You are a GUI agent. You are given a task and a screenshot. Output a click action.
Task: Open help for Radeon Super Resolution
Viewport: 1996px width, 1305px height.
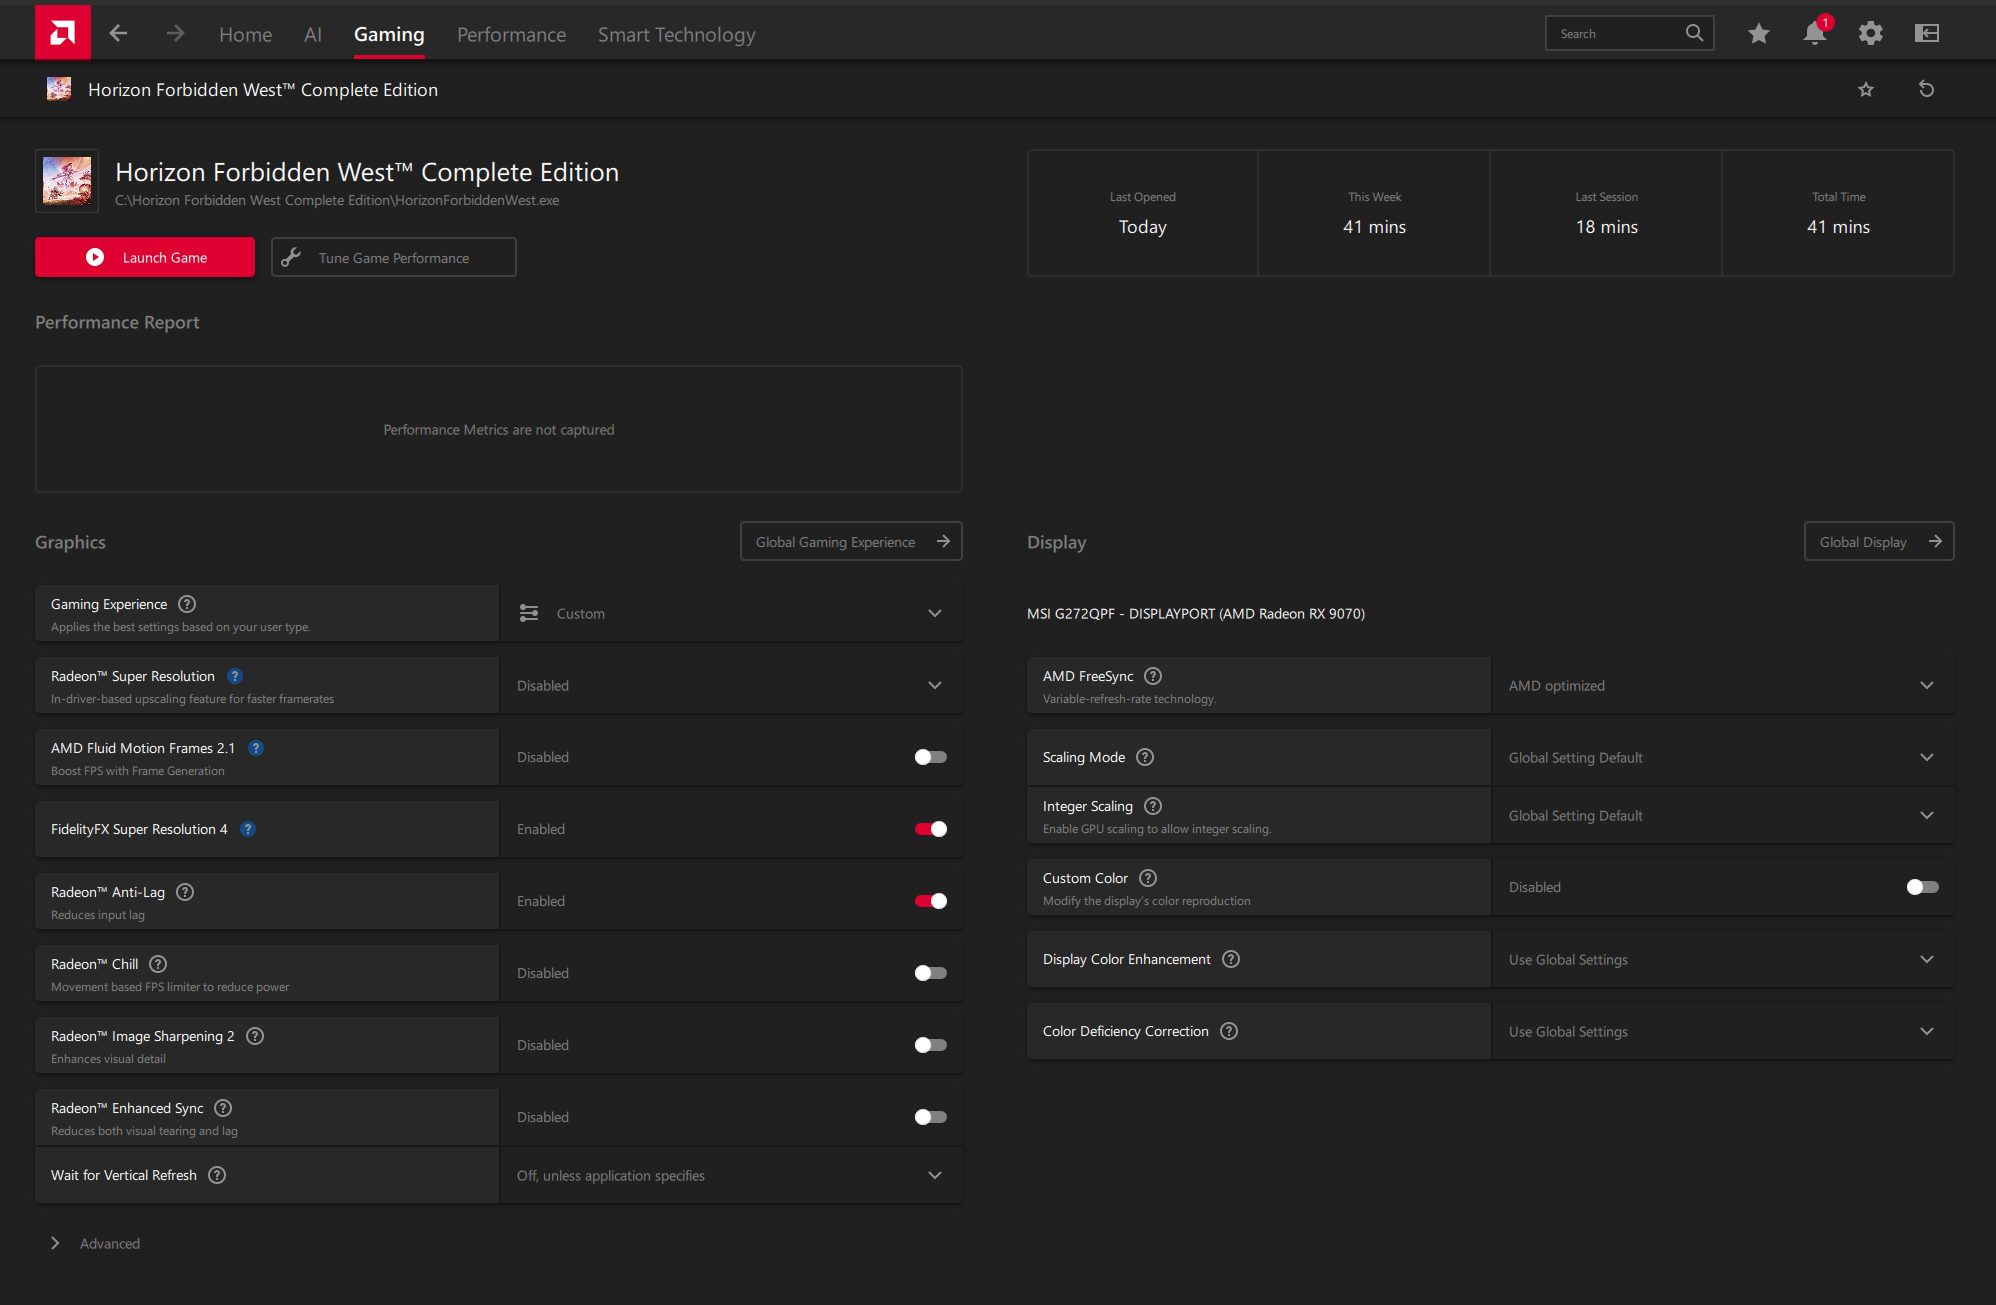(x=235, y=676)
